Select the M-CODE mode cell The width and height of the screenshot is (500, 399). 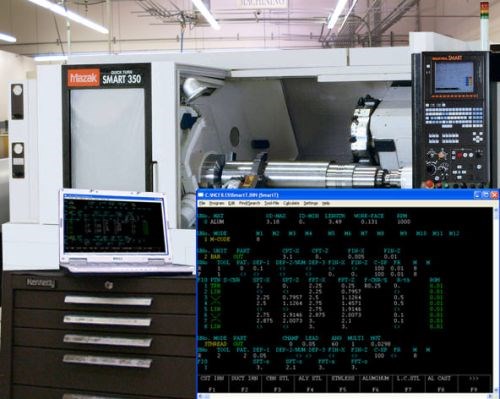coord(220,239)
